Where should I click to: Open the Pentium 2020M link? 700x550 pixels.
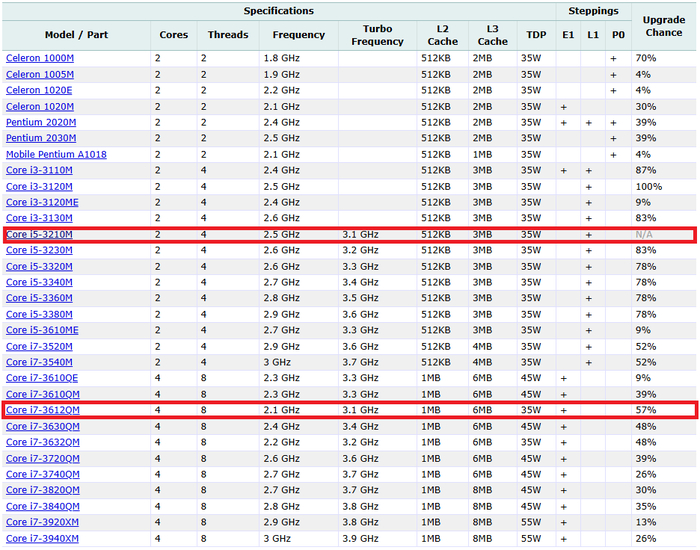click(41, 122)
